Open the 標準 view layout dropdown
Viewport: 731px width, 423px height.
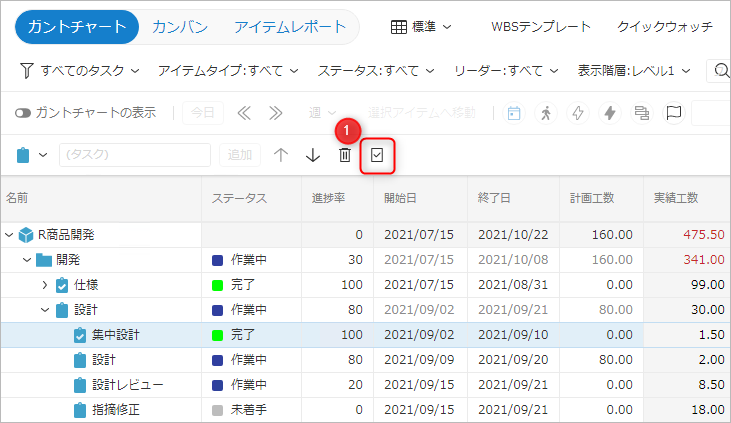[x=420, y=27]
